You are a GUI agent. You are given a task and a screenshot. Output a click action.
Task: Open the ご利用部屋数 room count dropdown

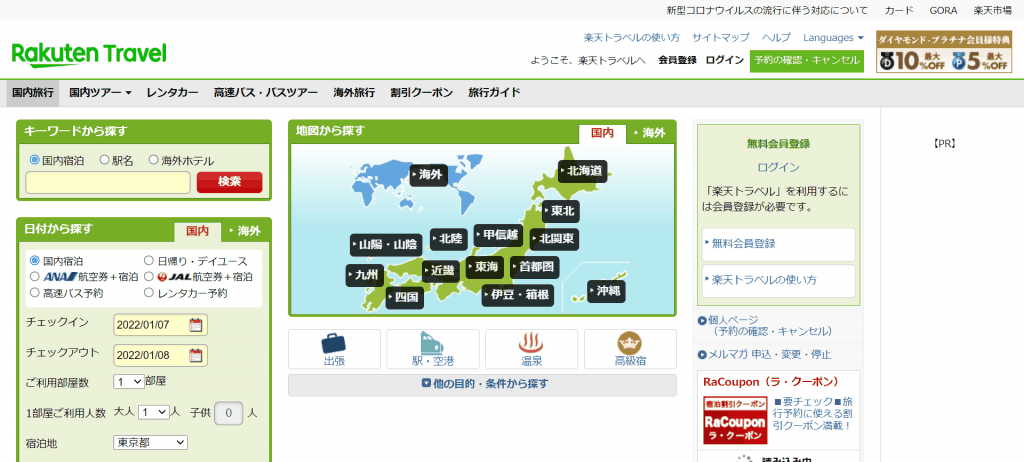point(129,381)
